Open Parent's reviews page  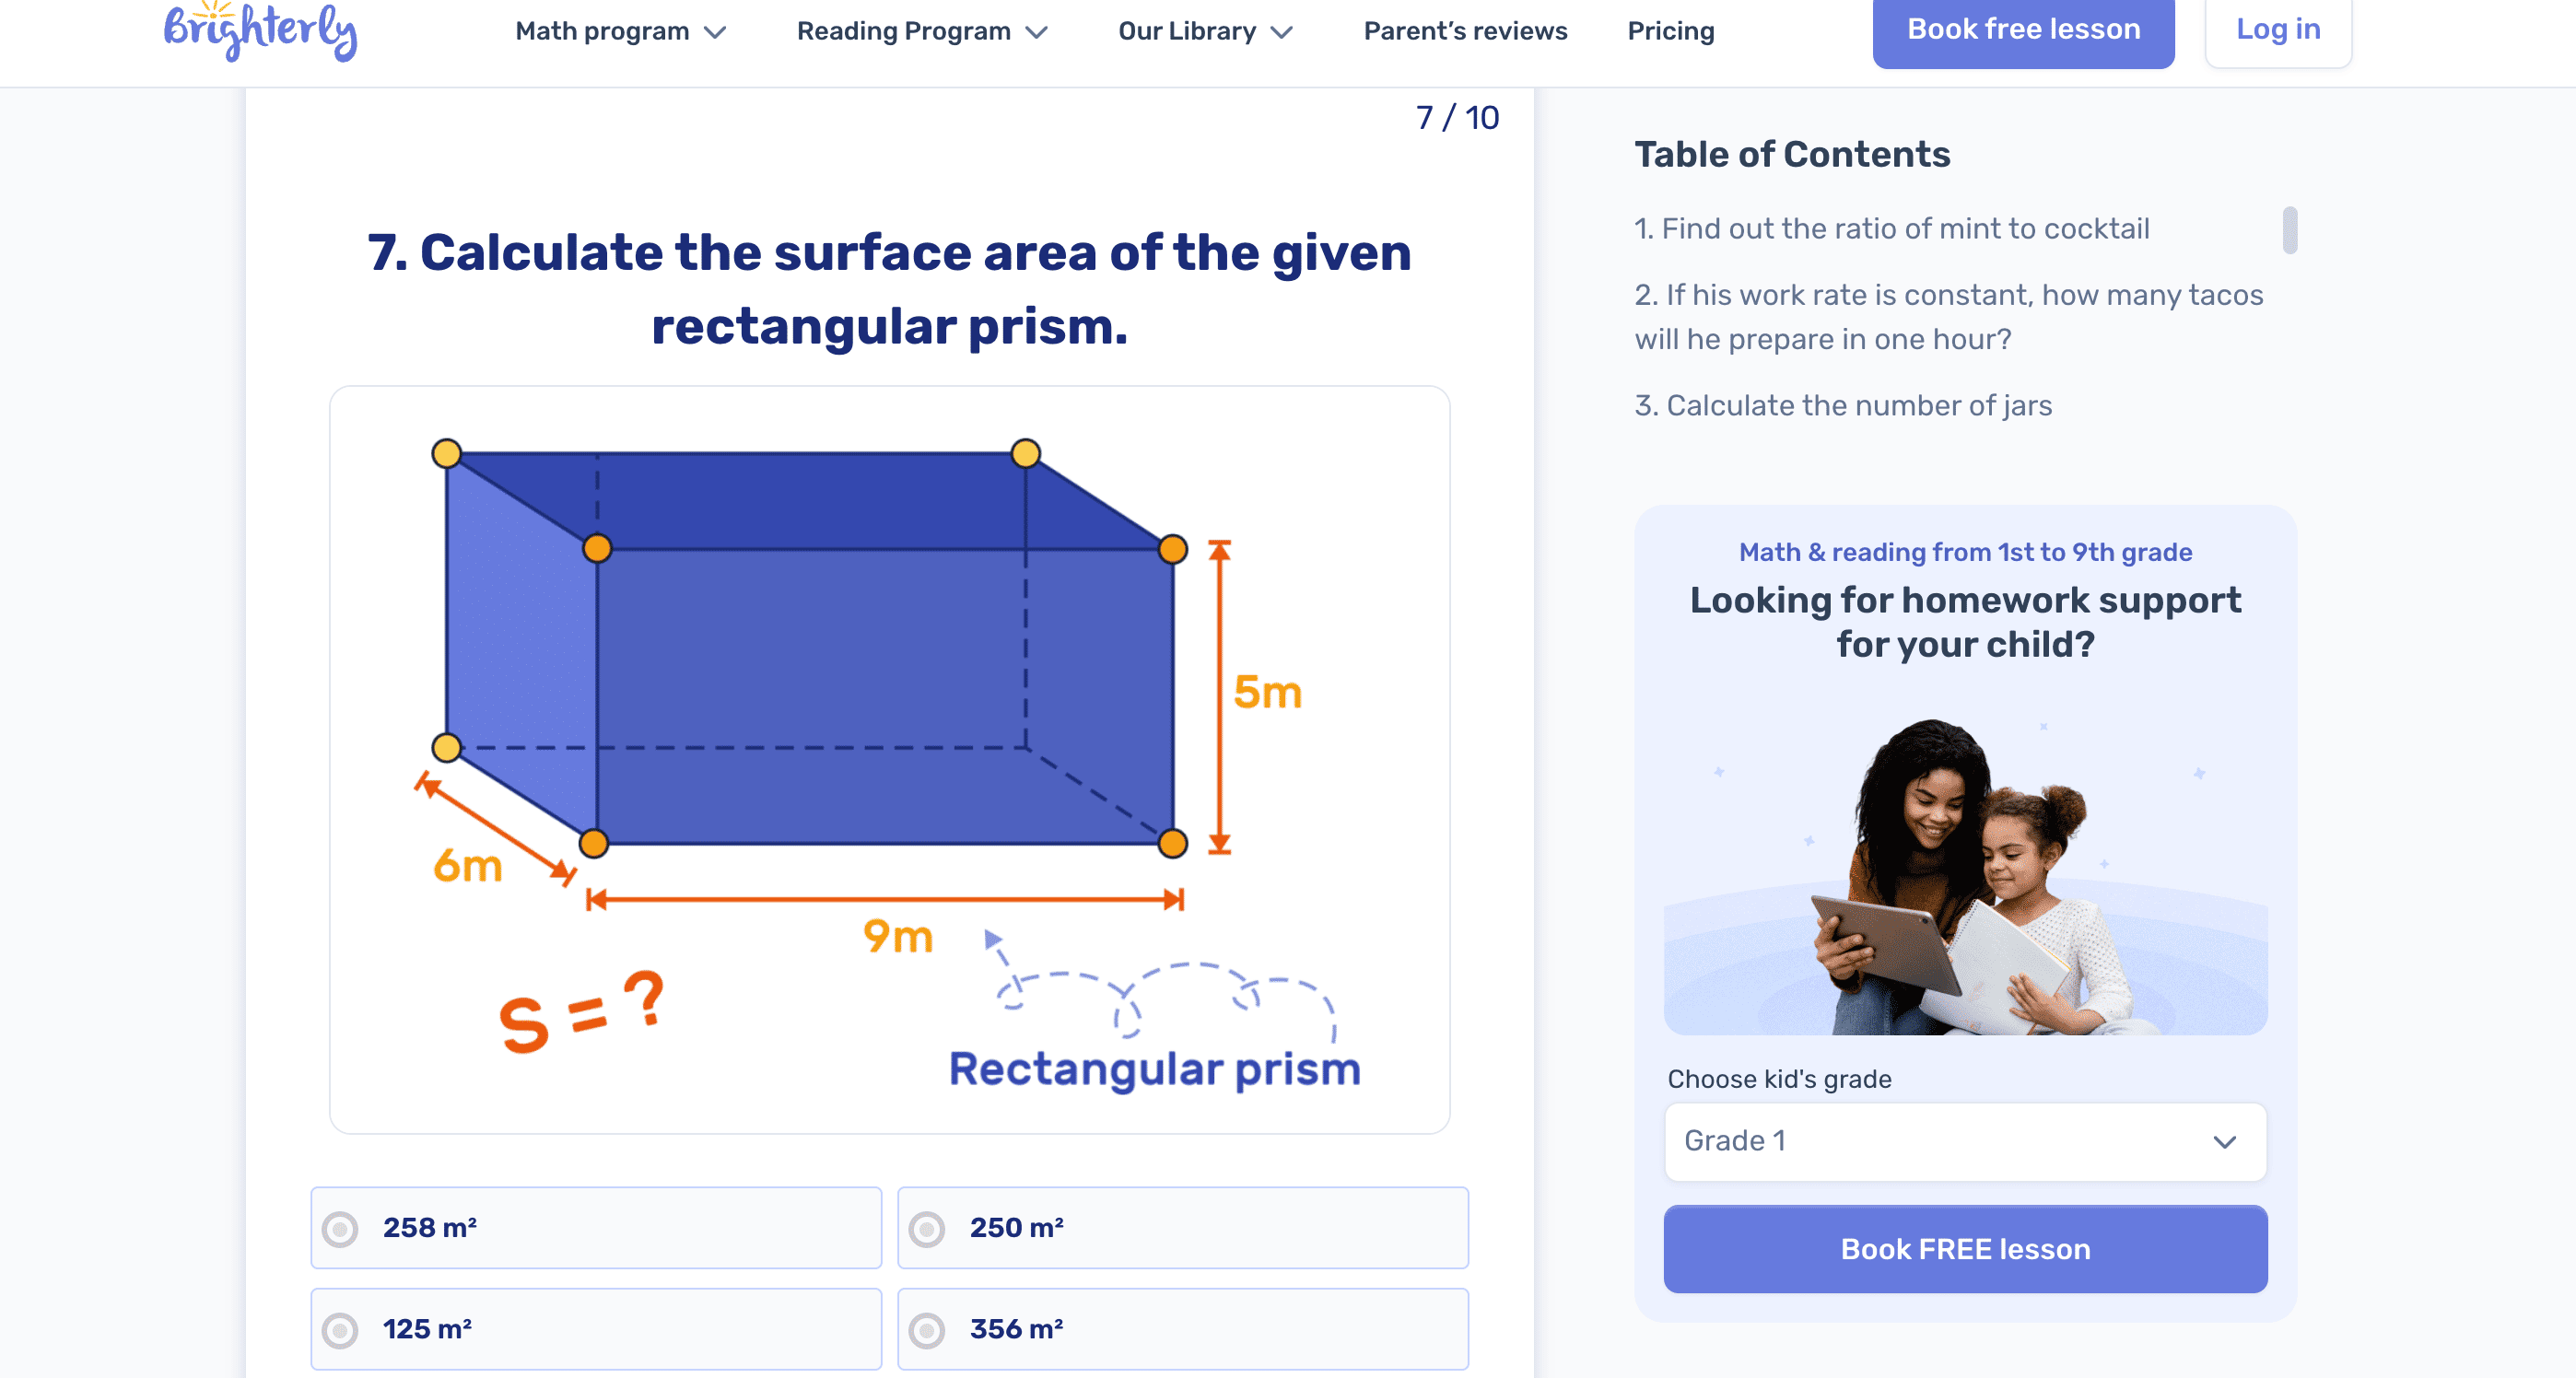1465,32
